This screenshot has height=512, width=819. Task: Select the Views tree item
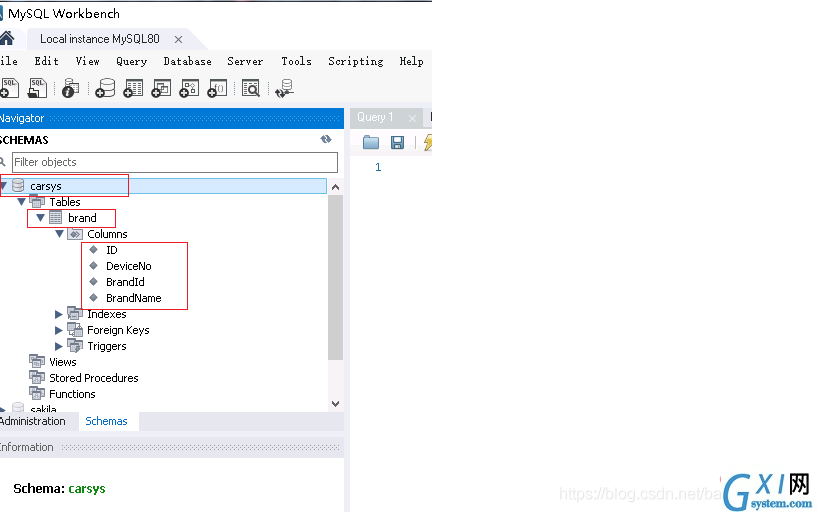tap(63, 362)
